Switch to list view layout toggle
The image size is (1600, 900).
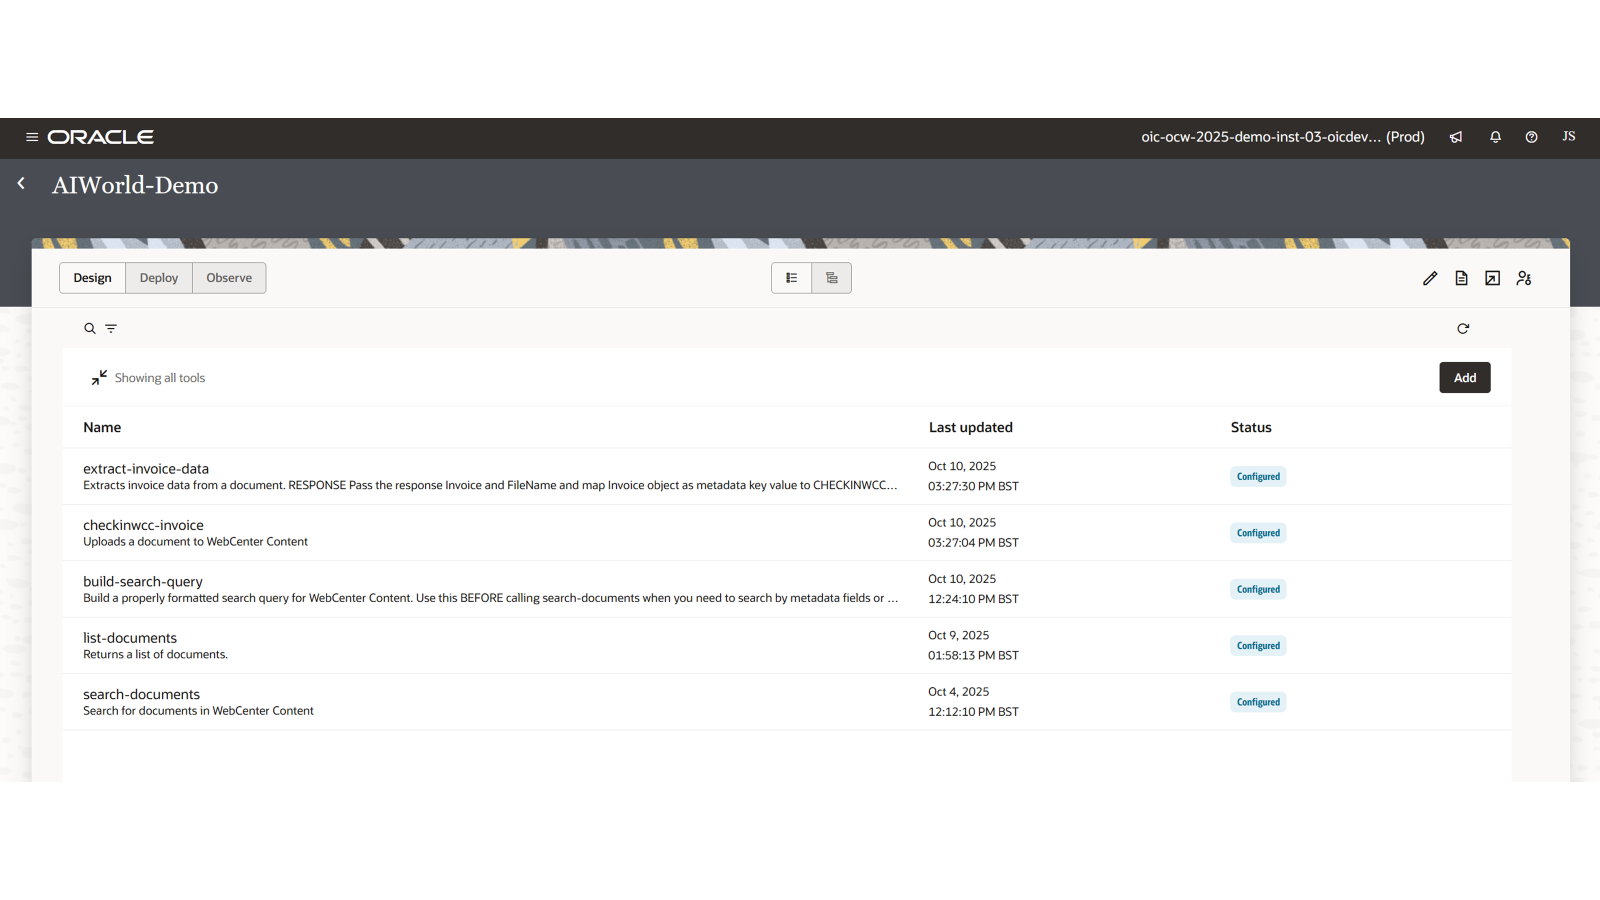tap(791, 278)
